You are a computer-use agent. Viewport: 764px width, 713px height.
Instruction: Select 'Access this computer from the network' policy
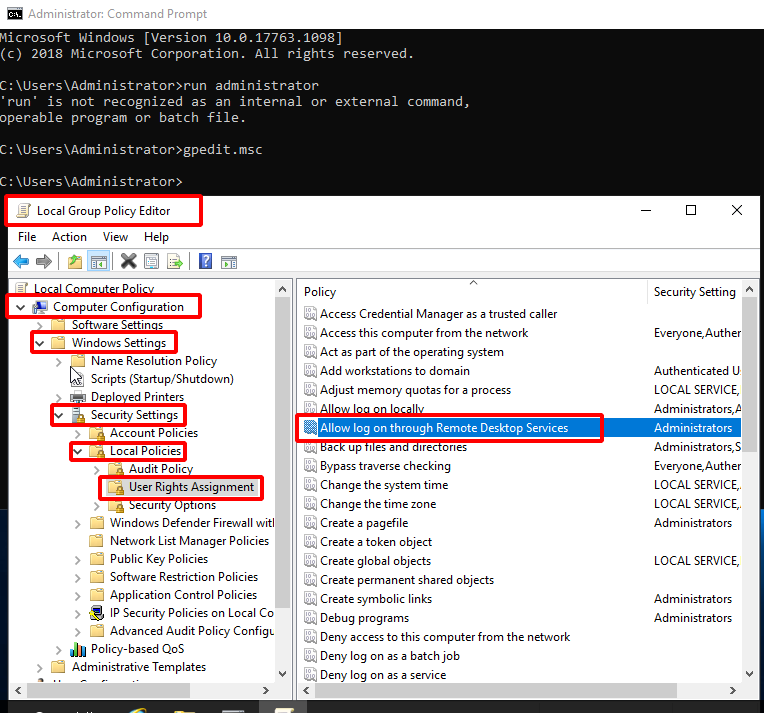(x=424, y=332)
